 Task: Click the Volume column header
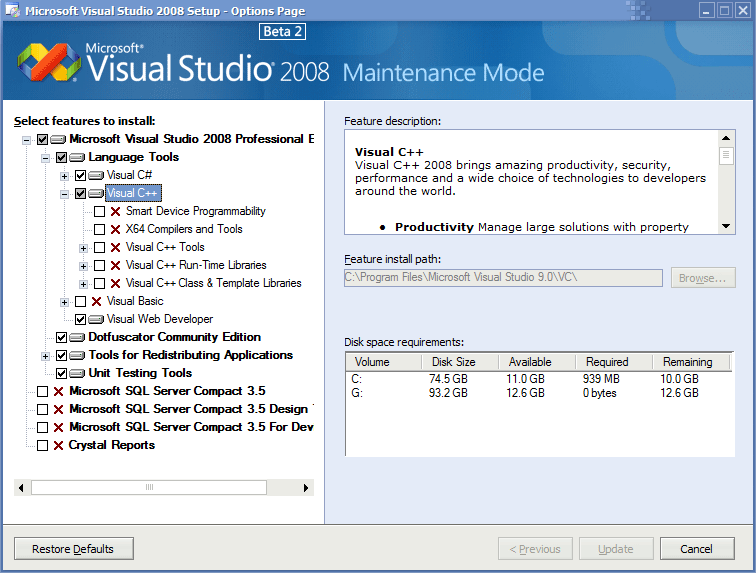tap(383, 362)
